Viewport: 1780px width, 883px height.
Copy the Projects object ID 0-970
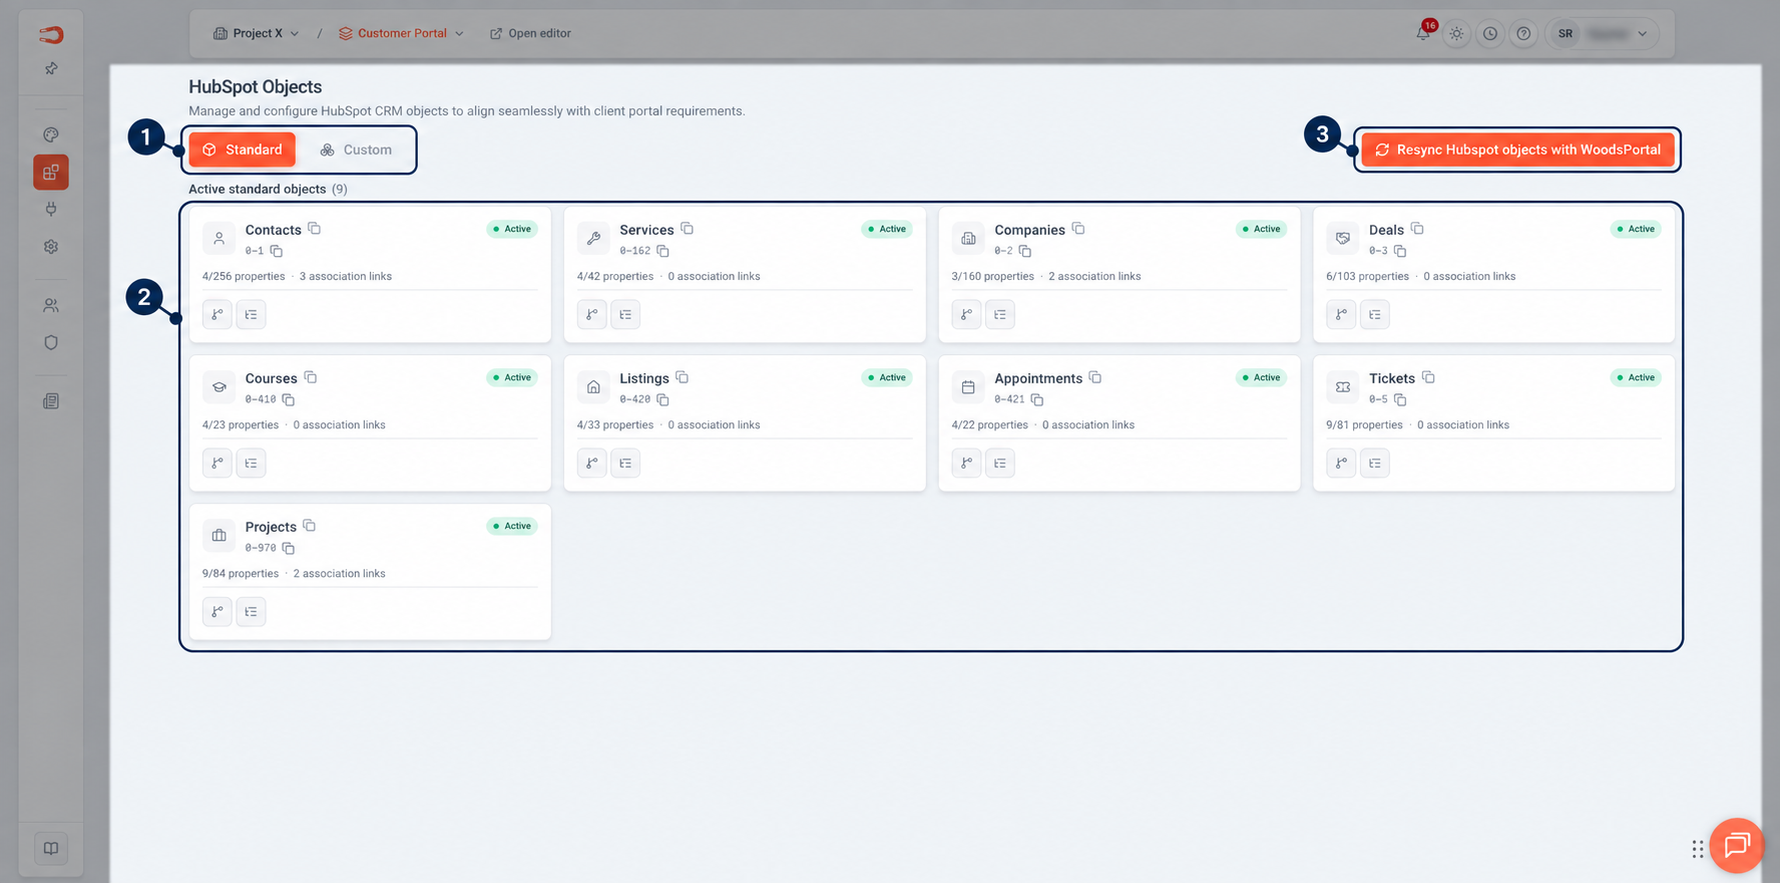[288, 548]
